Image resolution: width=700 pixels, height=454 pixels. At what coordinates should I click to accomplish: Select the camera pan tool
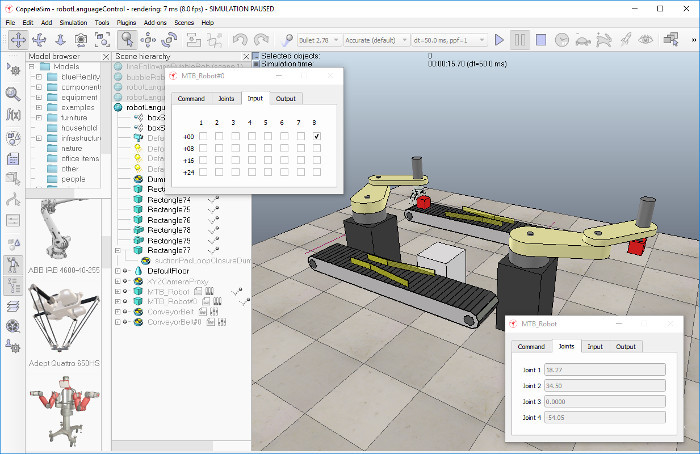[18, 40]
